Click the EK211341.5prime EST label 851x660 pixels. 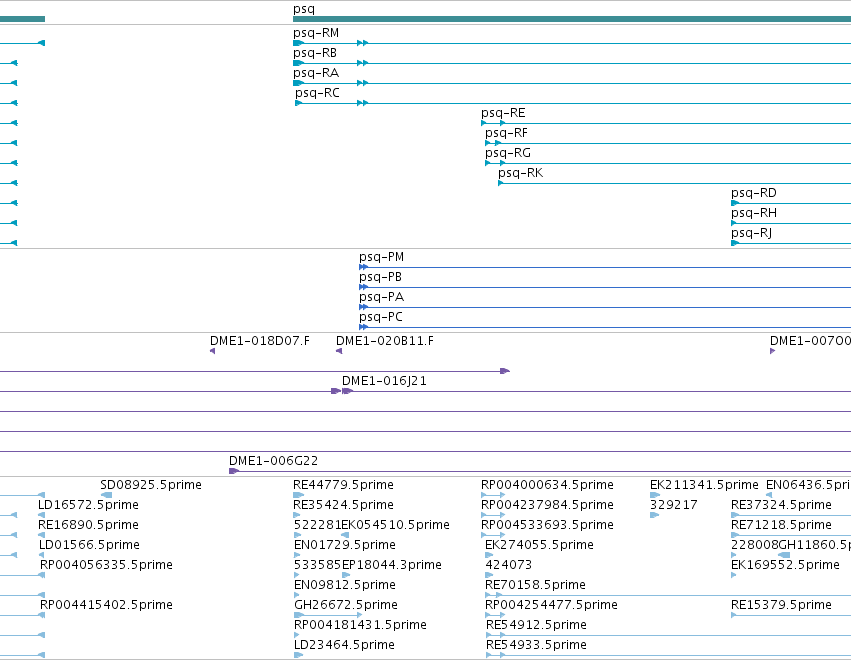[x=704, y=485]
